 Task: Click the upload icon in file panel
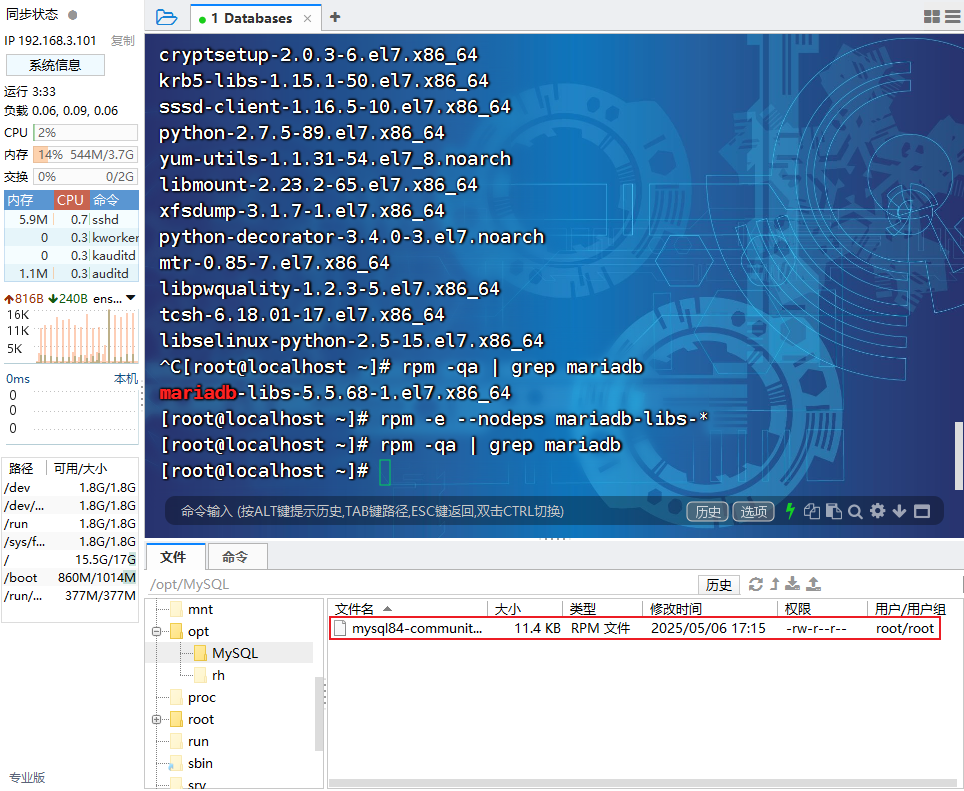point(814,584)
